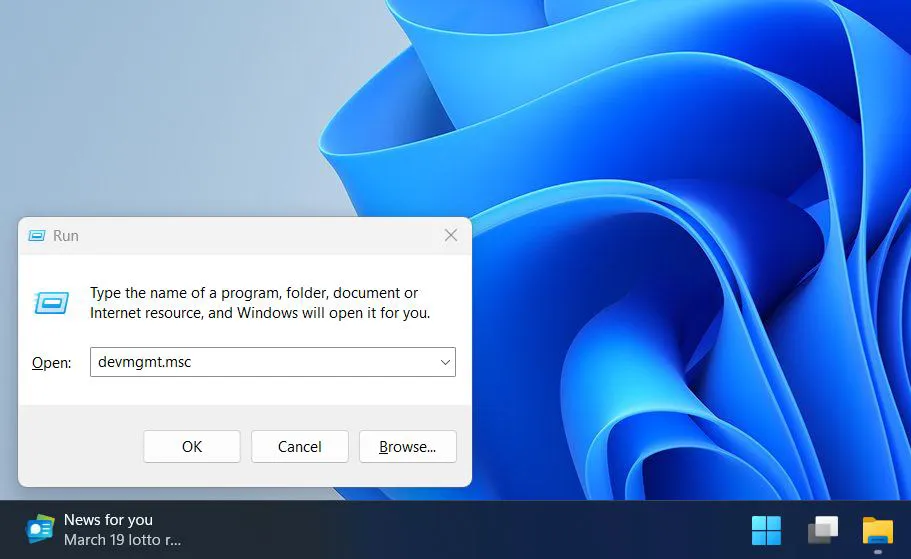Click the 'News for you' widget title

coord(108,519)
